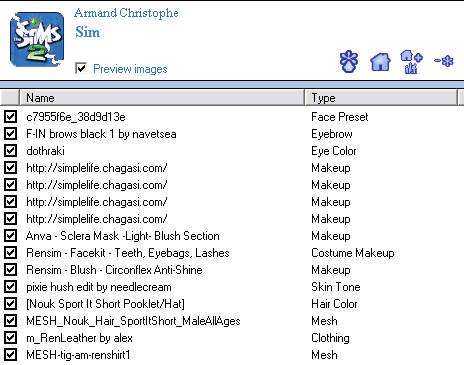
Task: Toggle m_RenLeather by alex checkbox
Action: tap(10, 337)
